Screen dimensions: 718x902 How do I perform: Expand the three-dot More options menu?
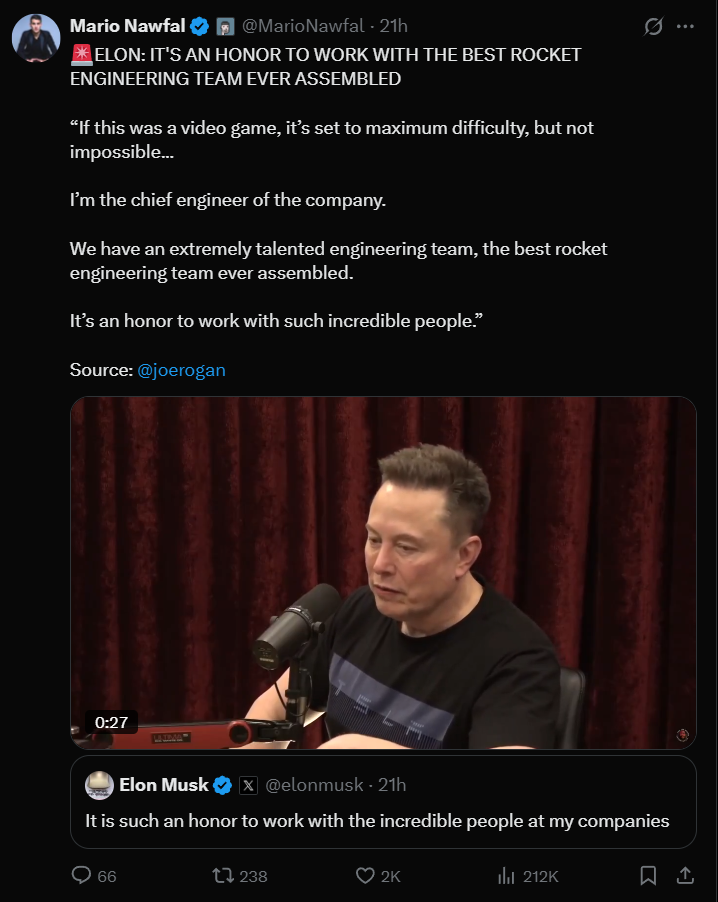click(x=685, y=27)
